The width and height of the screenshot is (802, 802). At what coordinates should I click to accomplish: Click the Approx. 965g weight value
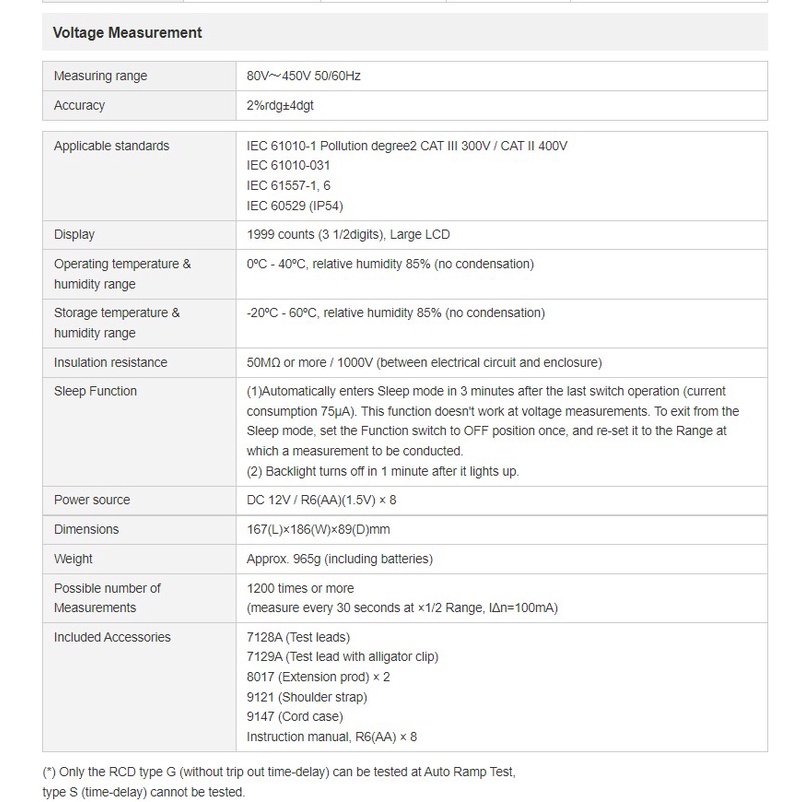(x=339, y=558)
